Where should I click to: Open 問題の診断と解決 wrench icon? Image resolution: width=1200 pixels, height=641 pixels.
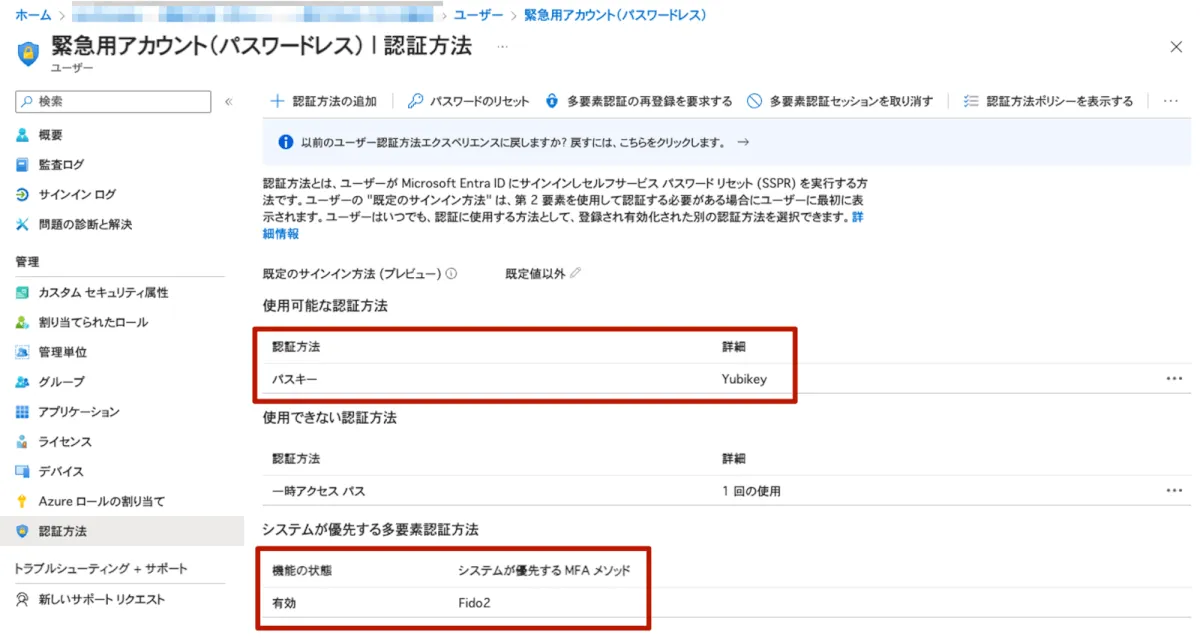click(22, 224)
